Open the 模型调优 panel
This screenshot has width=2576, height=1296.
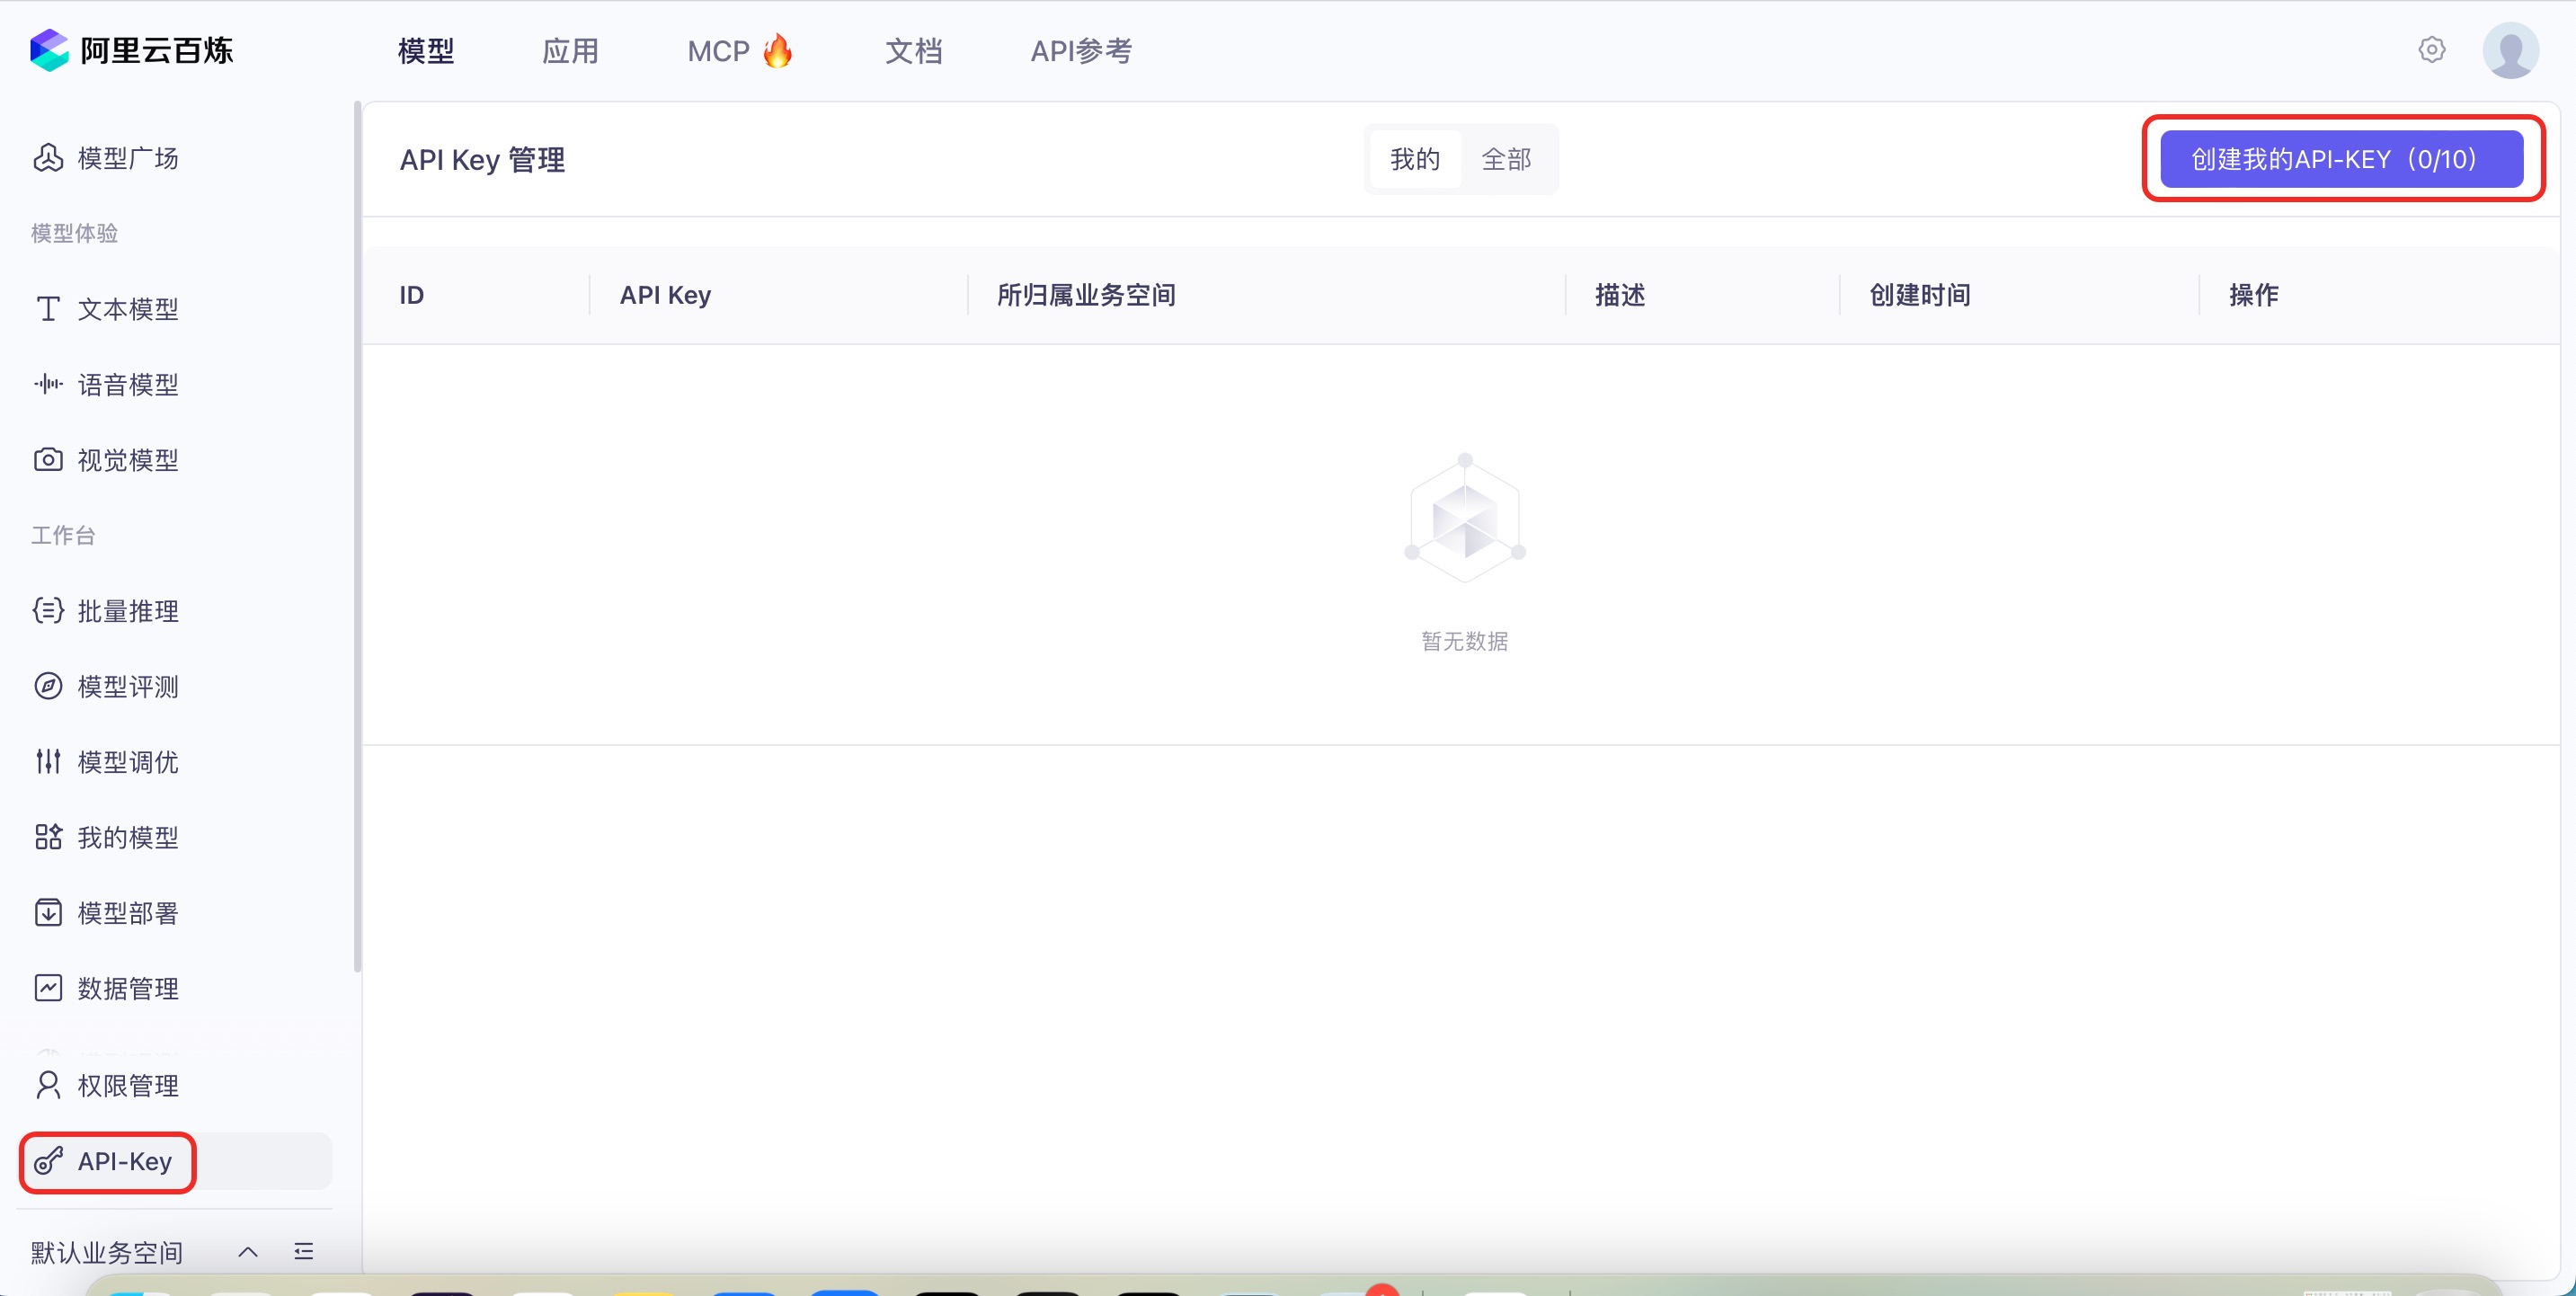coord(128,761)
